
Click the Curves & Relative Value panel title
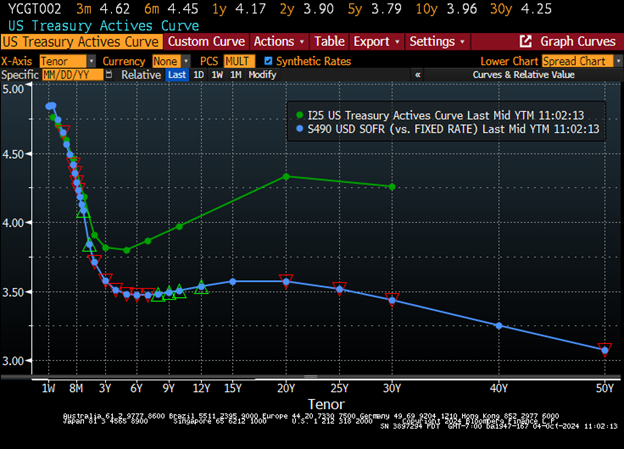[x=523, y=74]
